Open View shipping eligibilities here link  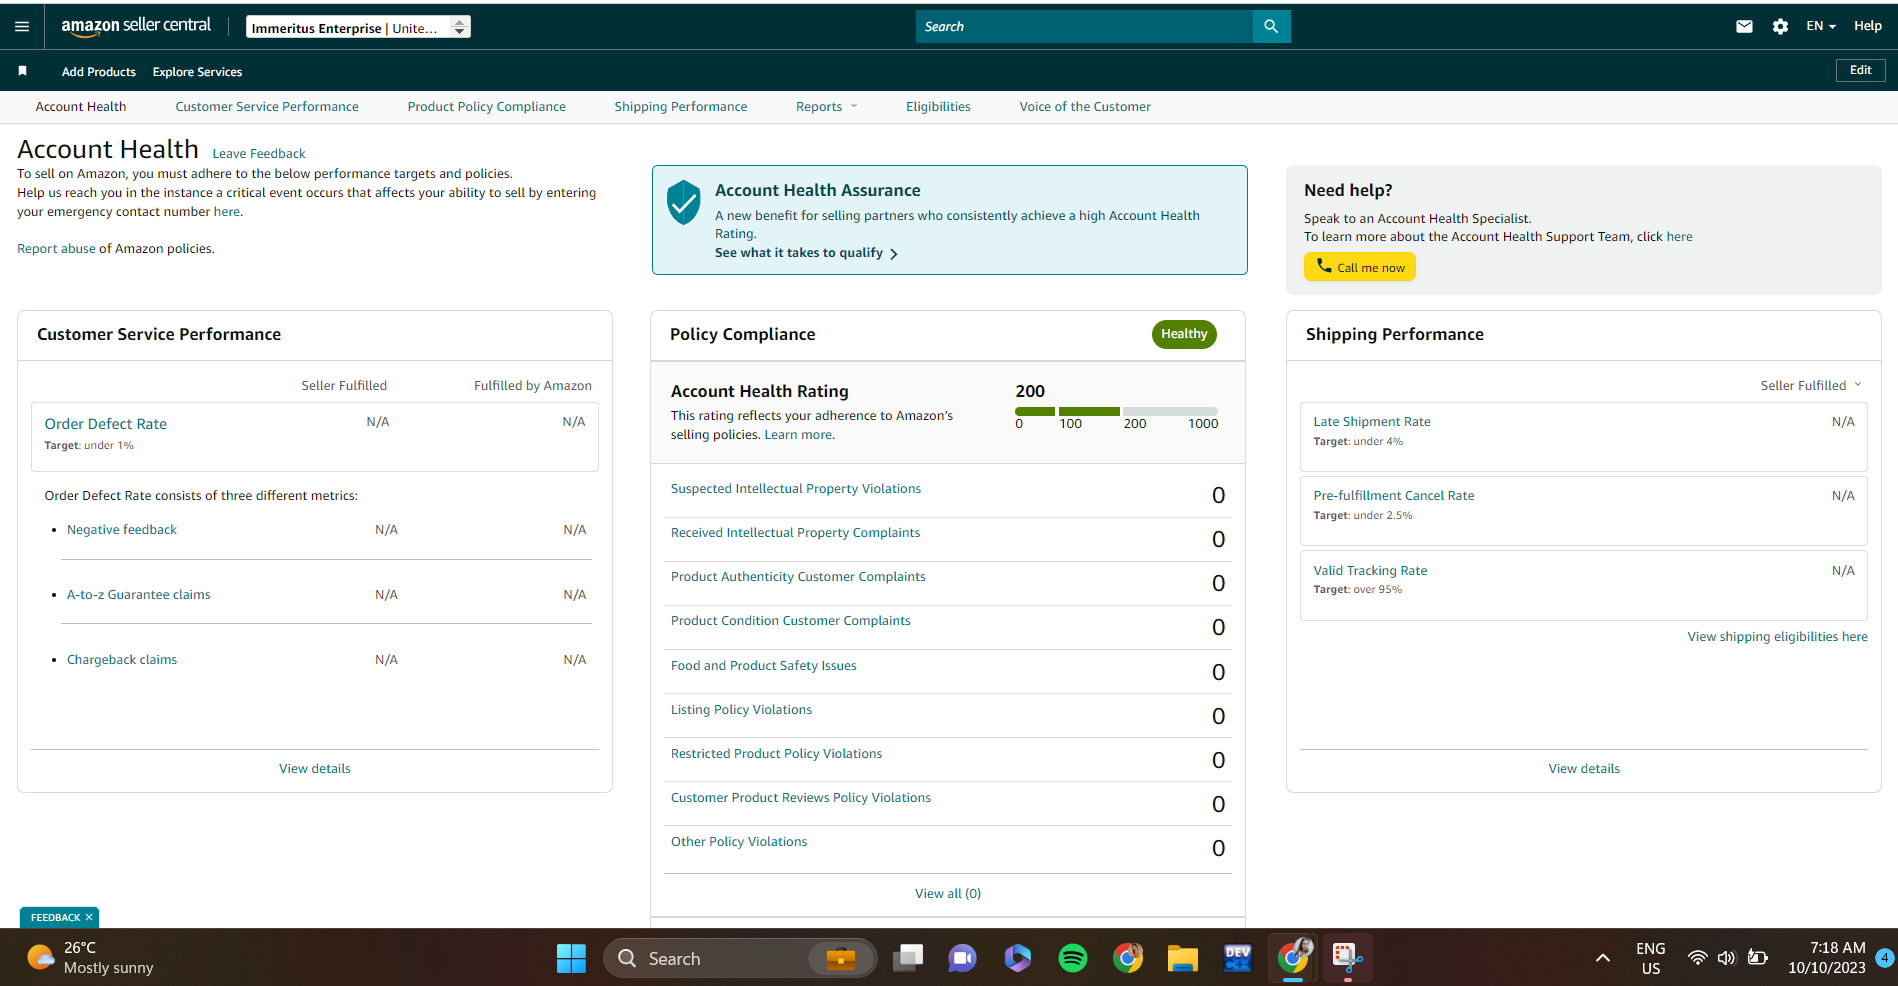pos(1777,637)
